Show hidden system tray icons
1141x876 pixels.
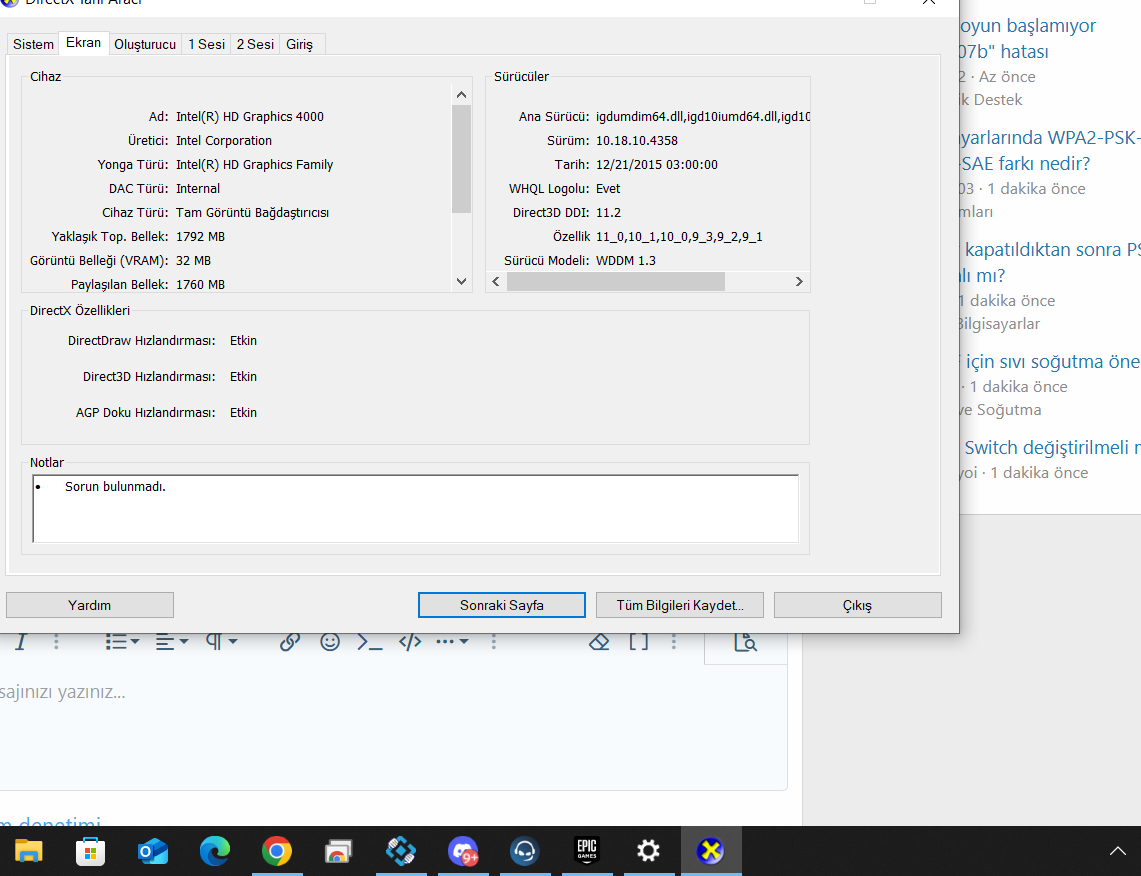[x=1117, y=851]
